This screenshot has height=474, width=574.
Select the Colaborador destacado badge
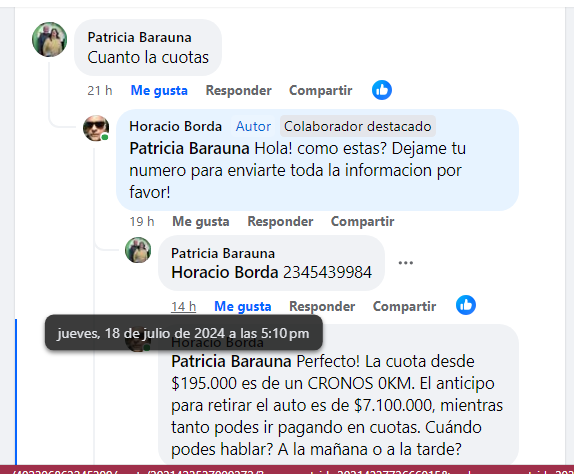pos(358,126)
